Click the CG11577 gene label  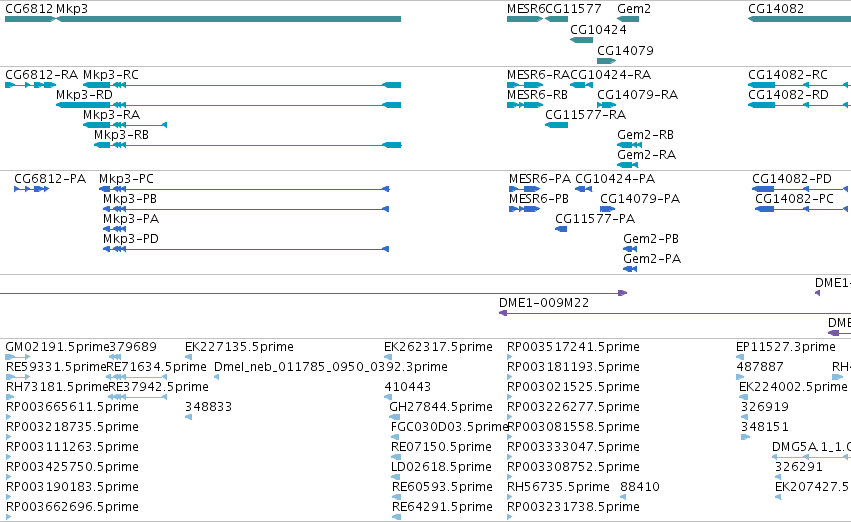click(x=574, y=9)
